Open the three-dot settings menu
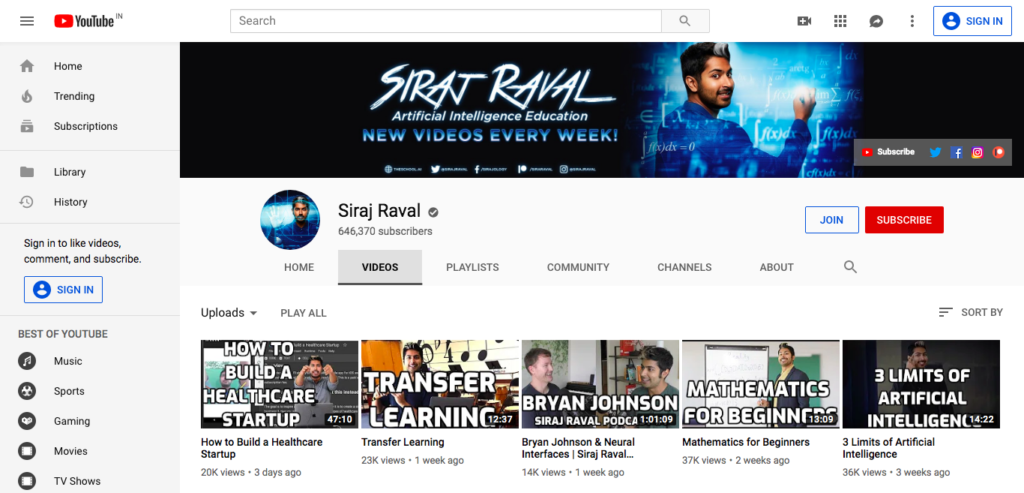1024x493 pixels. point(912,21)
